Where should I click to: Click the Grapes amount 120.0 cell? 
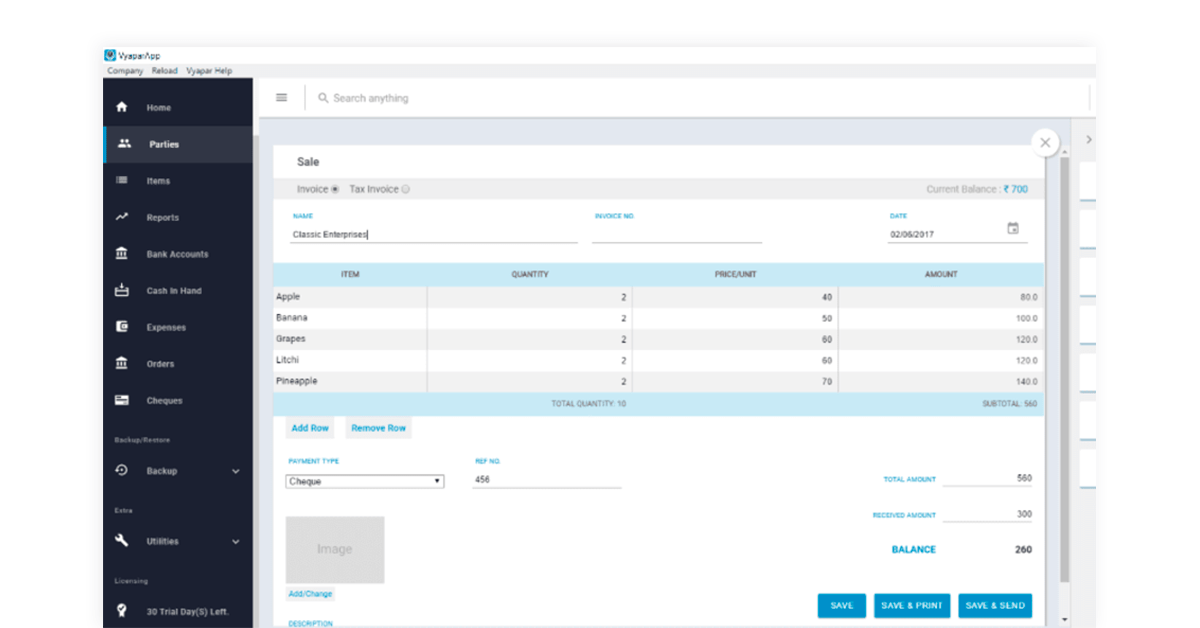(941, 339)
